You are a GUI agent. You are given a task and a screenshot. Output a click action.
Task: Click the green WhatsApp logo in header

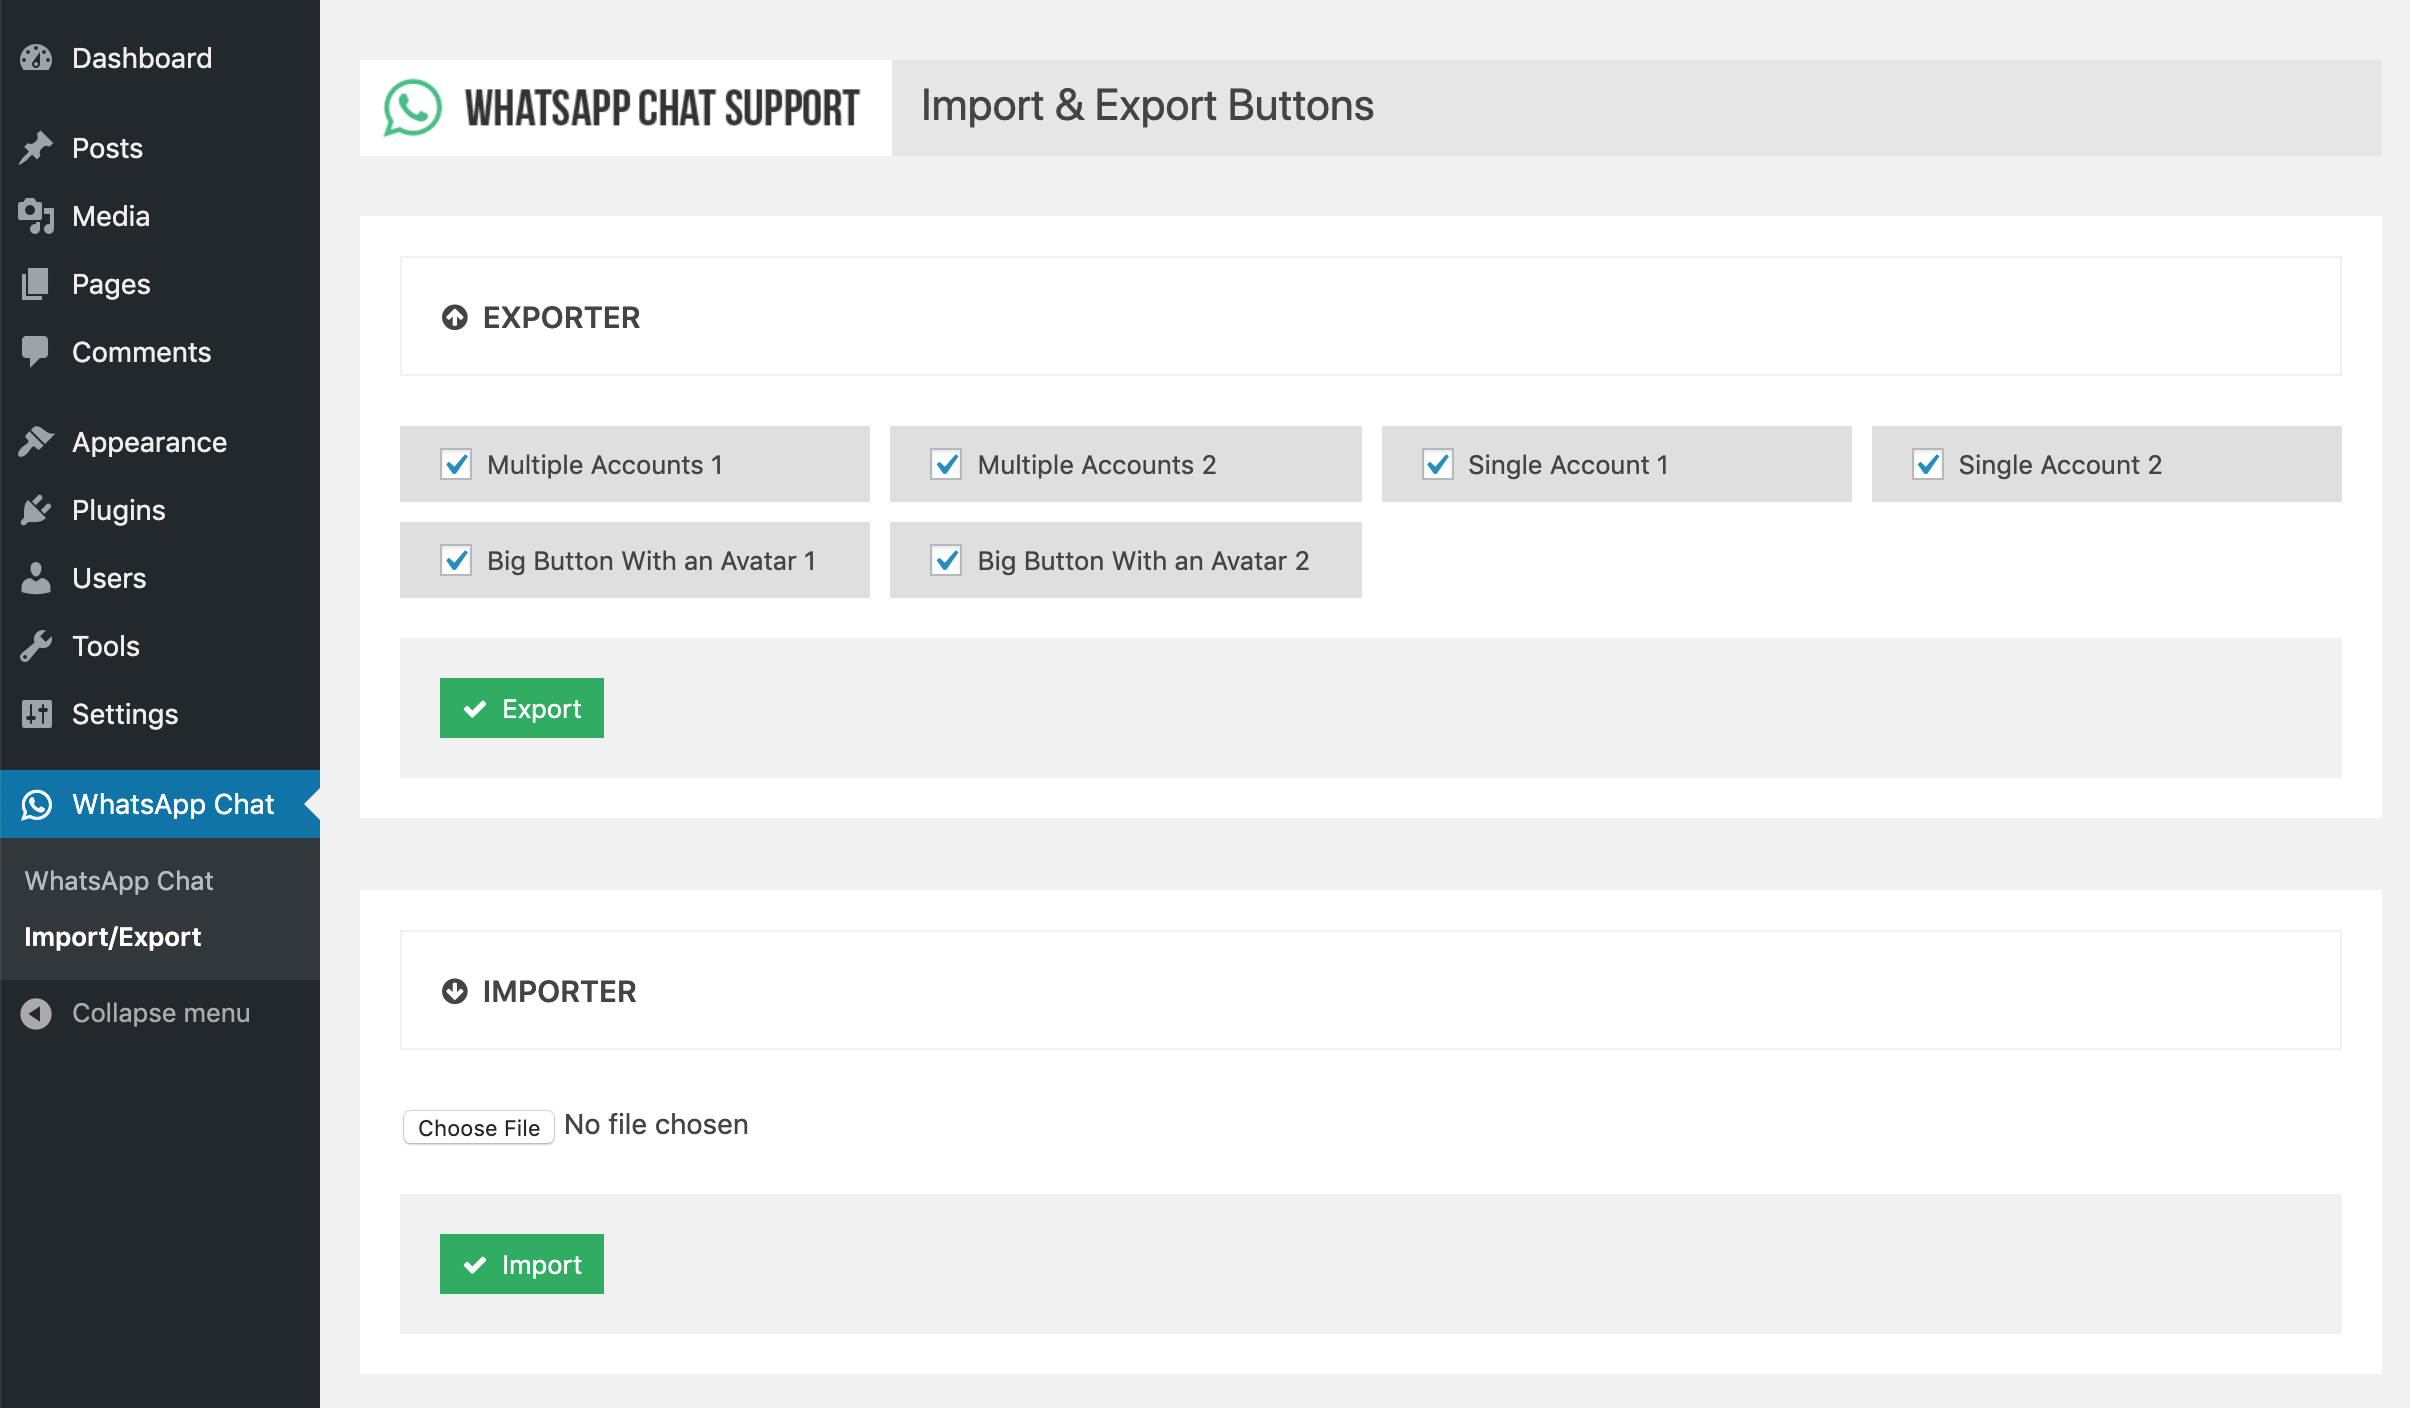tap(413, 108)
